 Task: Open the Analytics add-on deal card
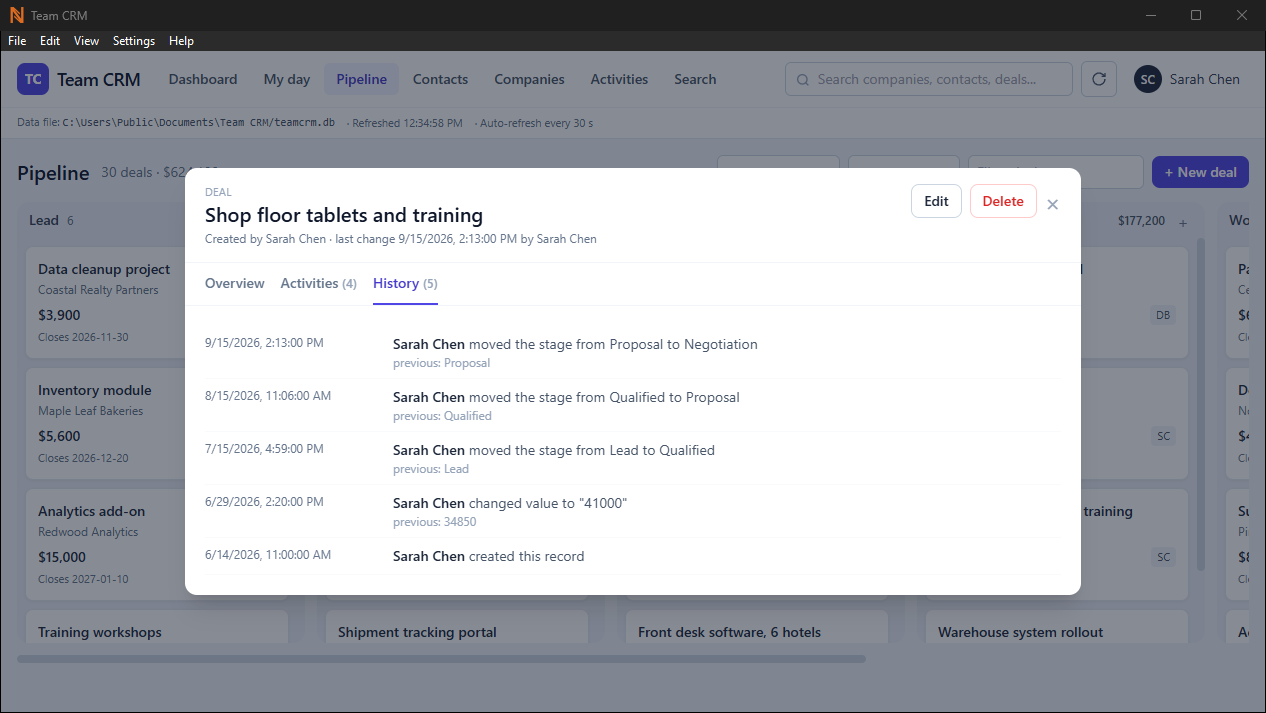click(106, 544)
